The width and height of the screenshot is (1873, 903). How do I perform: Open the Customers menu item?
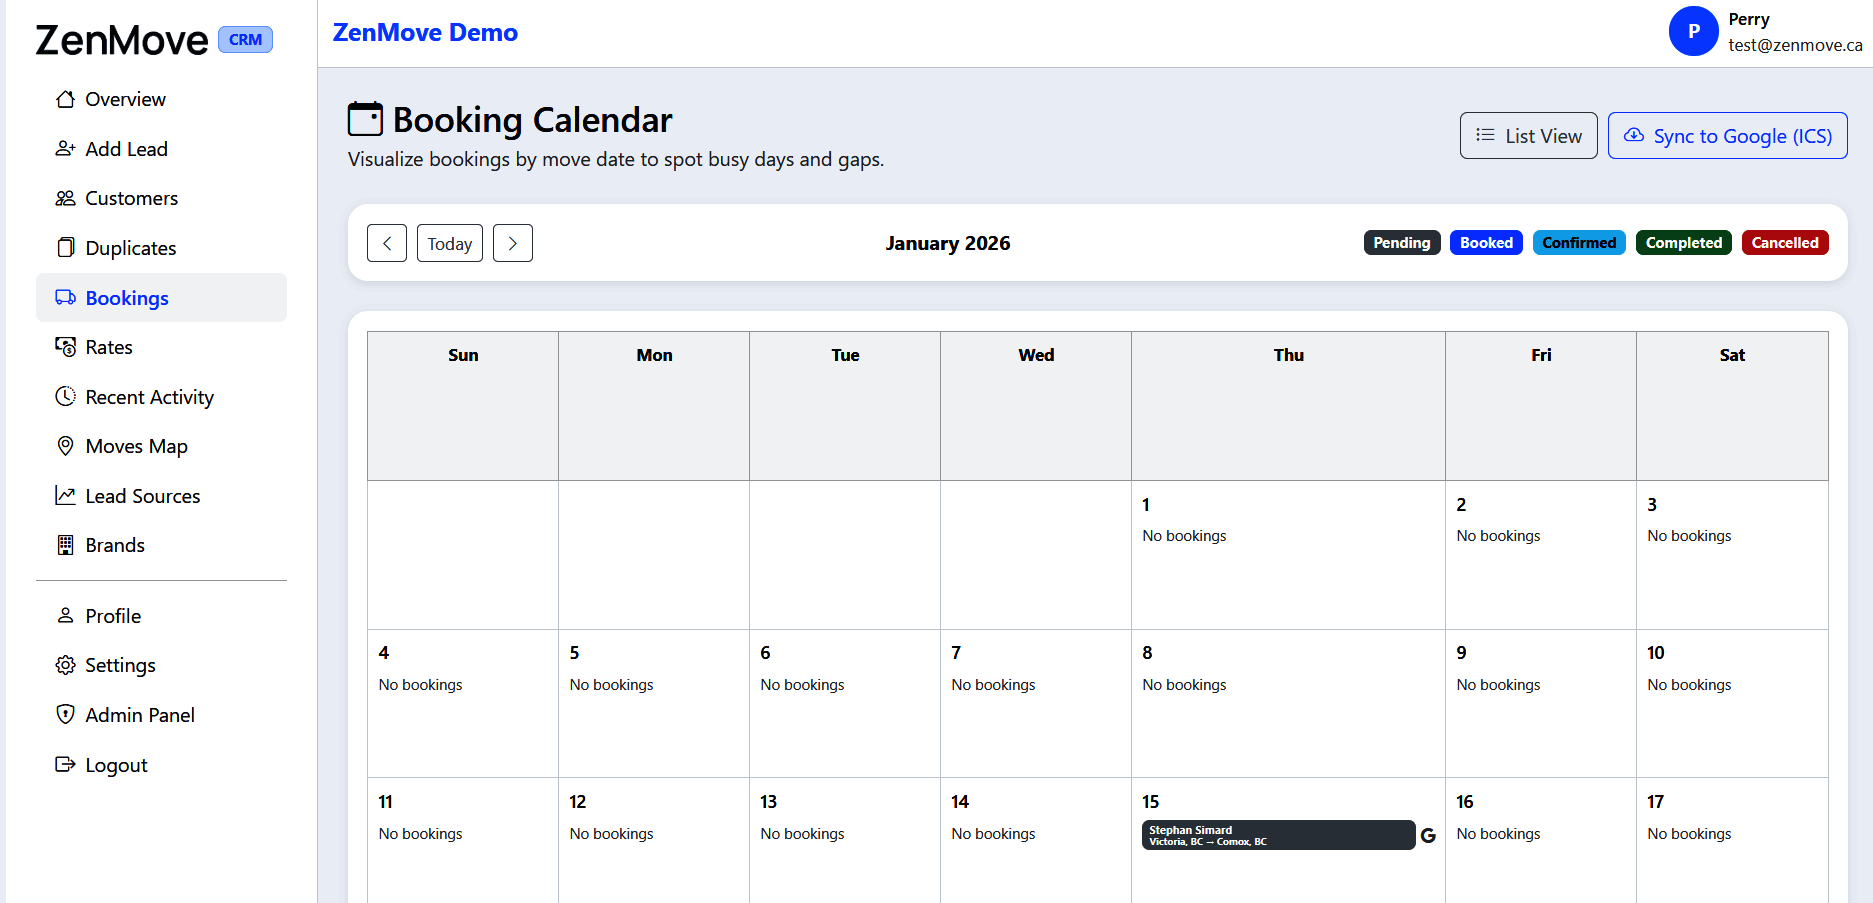(131, 198)
